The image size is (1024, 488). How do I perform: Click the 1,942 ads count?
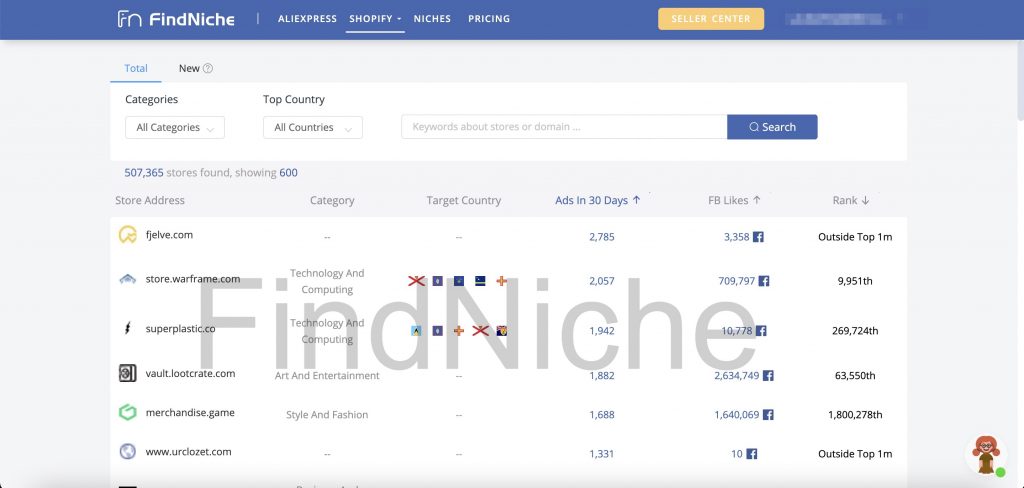(x=601, y=331)
